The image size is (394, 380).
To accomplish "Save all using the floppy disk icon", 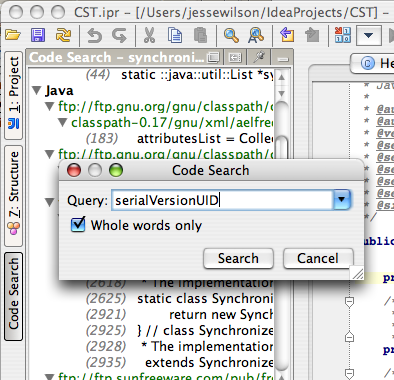I will coord(38,35).
